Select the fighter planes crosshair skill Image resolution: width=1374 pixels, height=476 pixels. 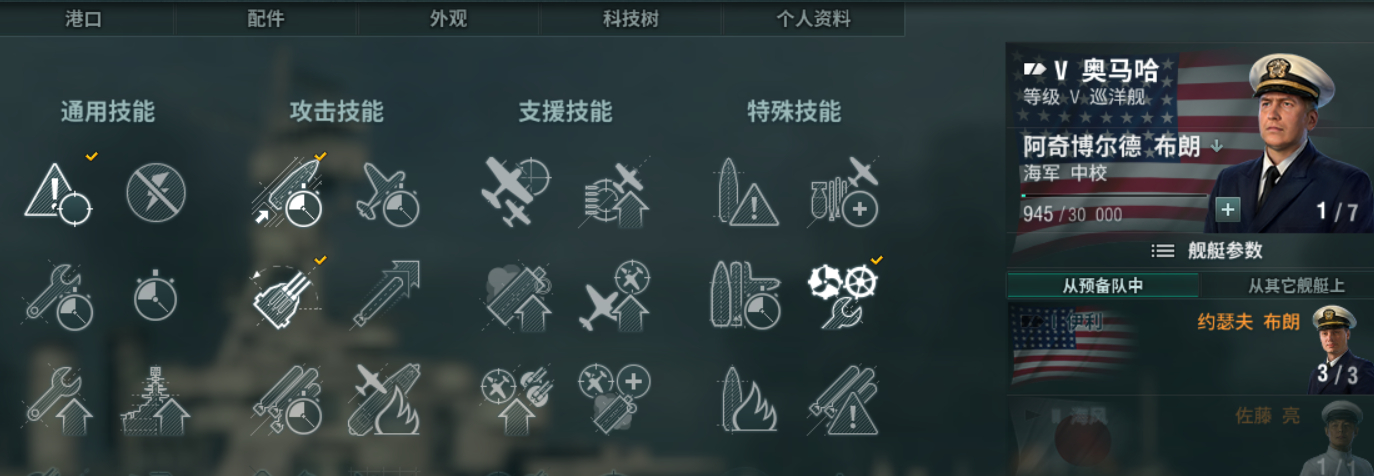coord(516,191)
